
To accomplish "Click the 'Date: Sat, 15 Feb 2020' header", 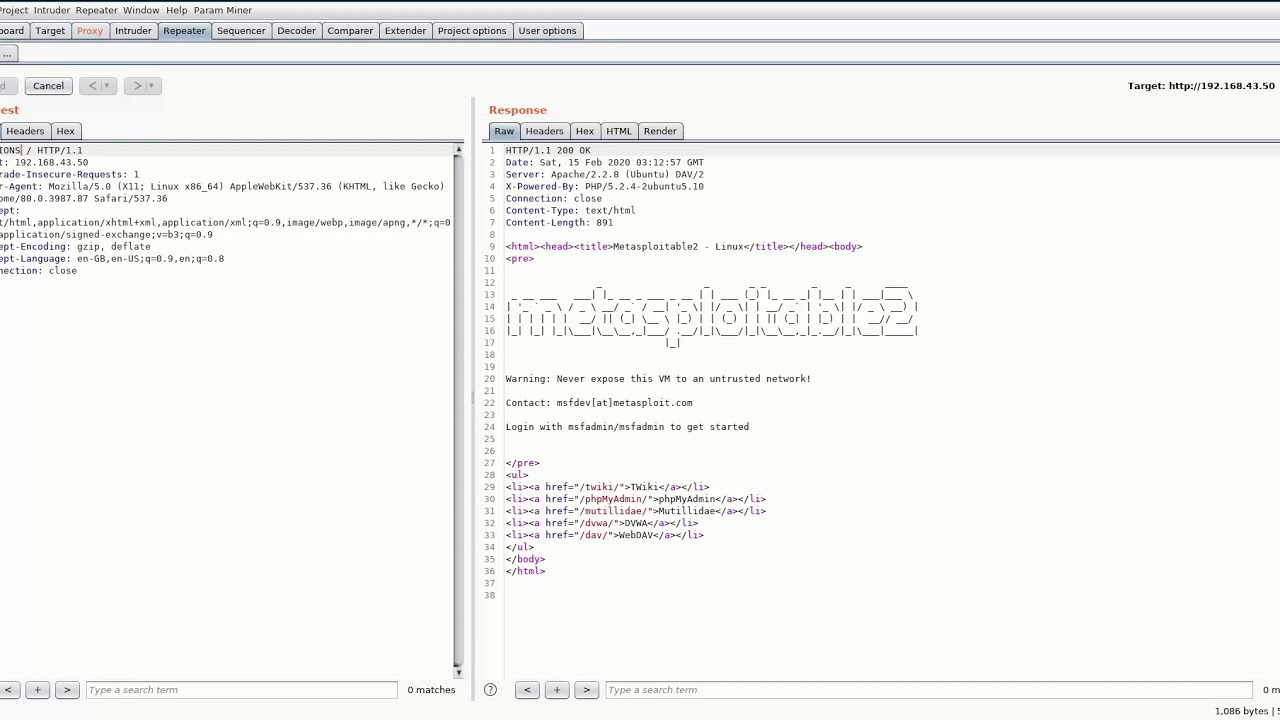I will [x=604, y=163].
